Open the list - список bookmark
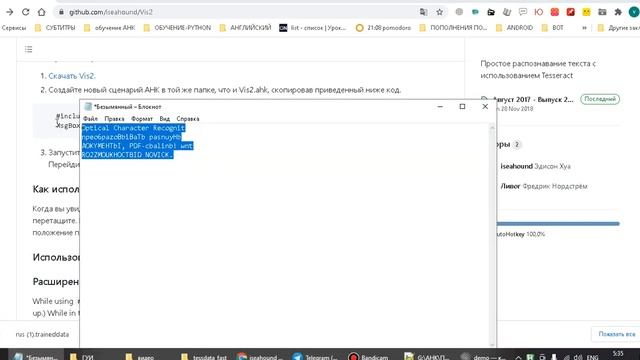Screen dimensions: 640x360 pyautogui.click(x=313, y=28)
